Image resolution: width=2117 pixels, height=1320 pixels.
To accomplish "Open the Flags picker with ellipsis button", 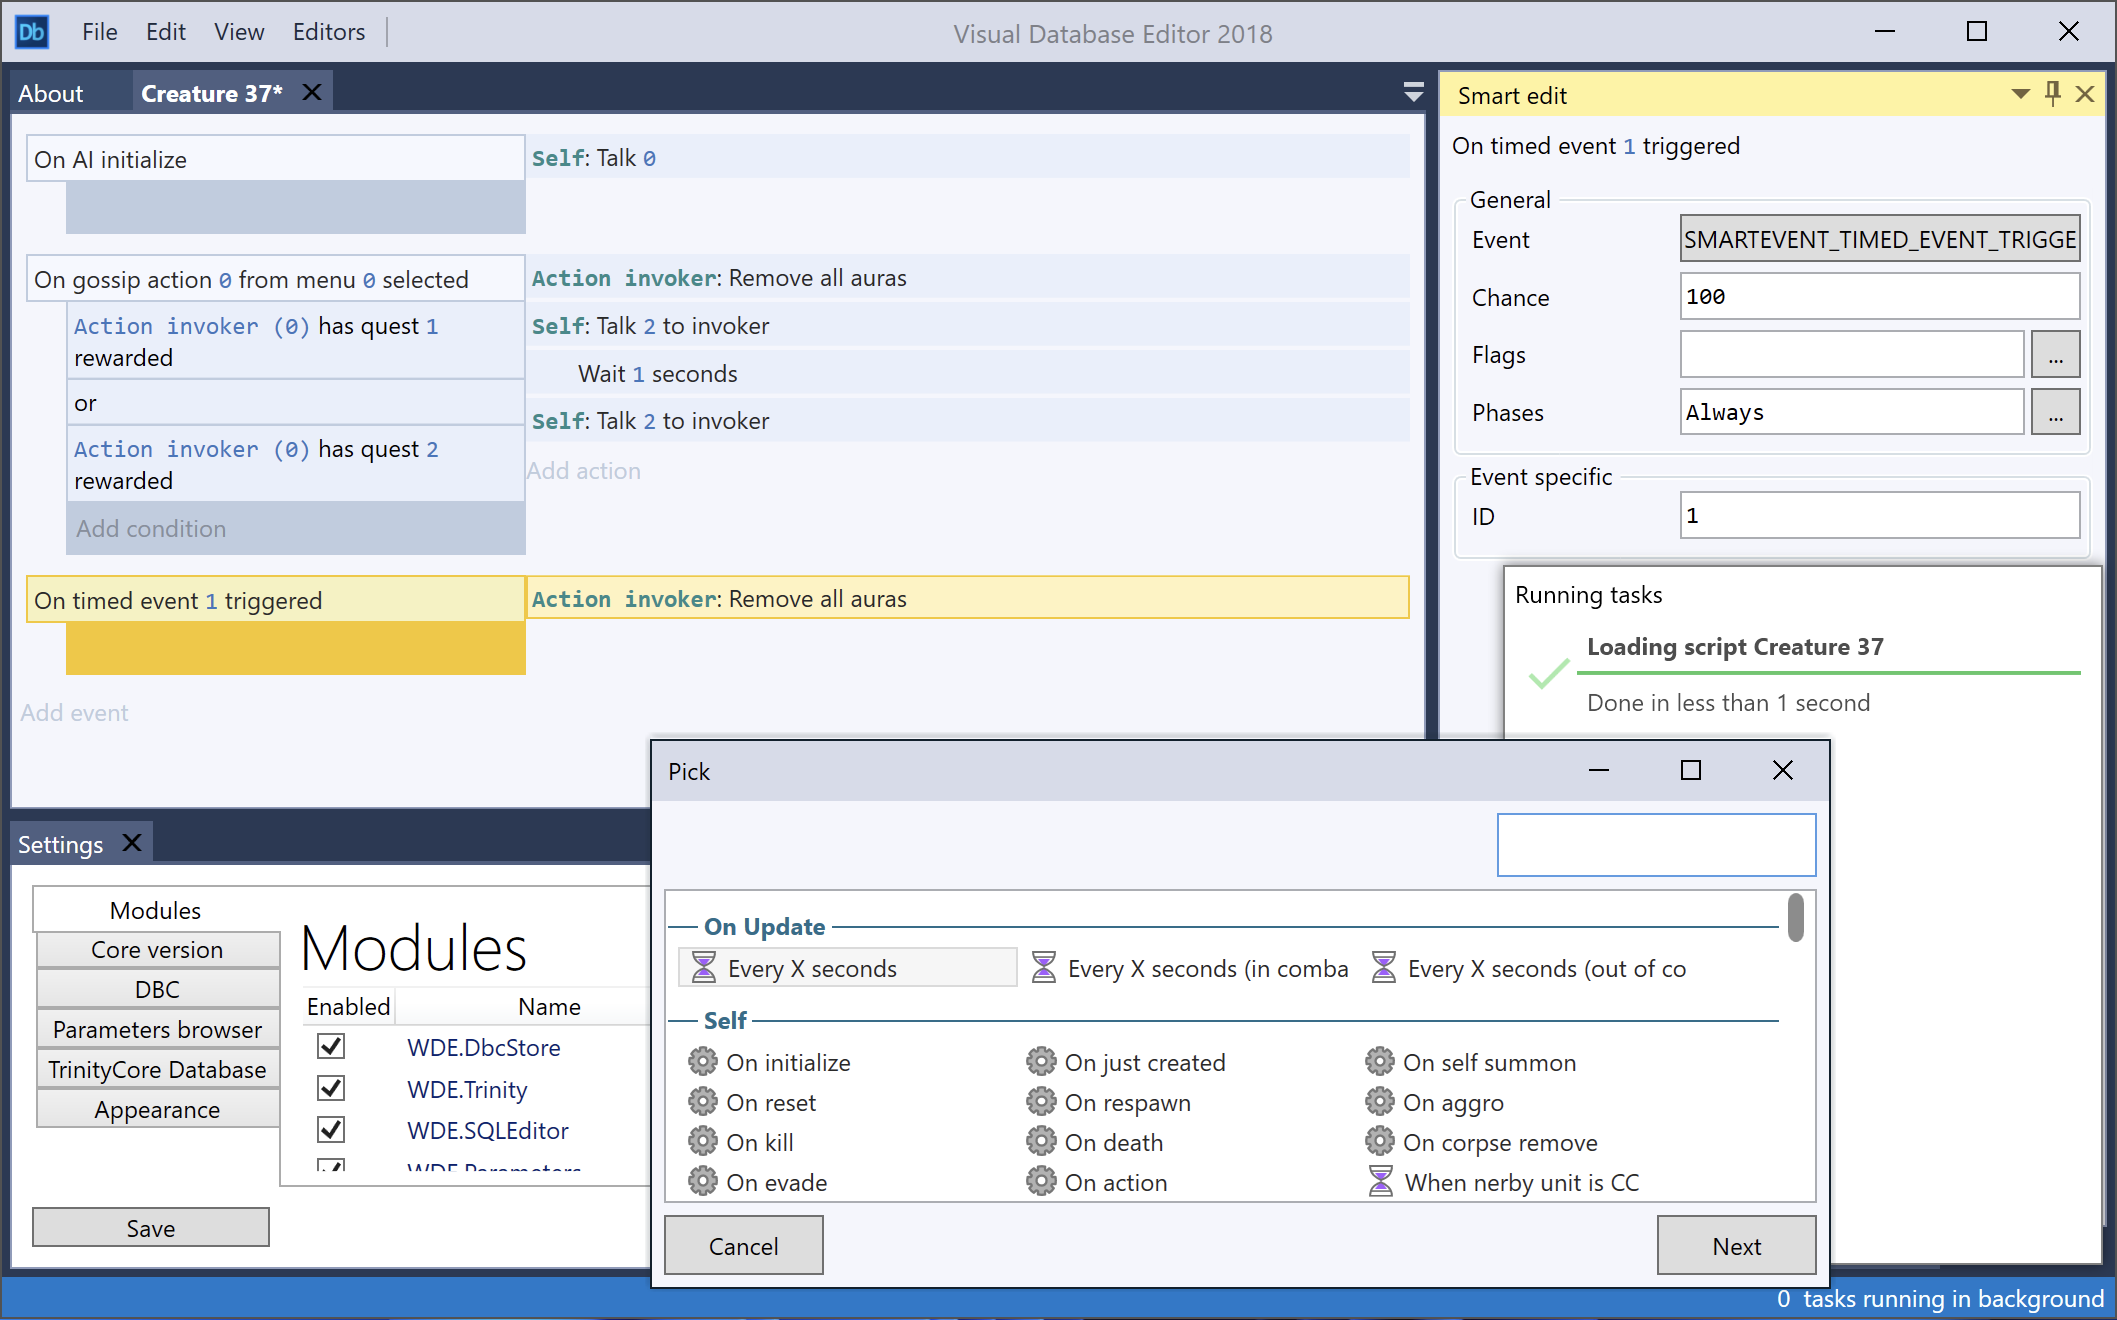I will (x=2055, y=353).
